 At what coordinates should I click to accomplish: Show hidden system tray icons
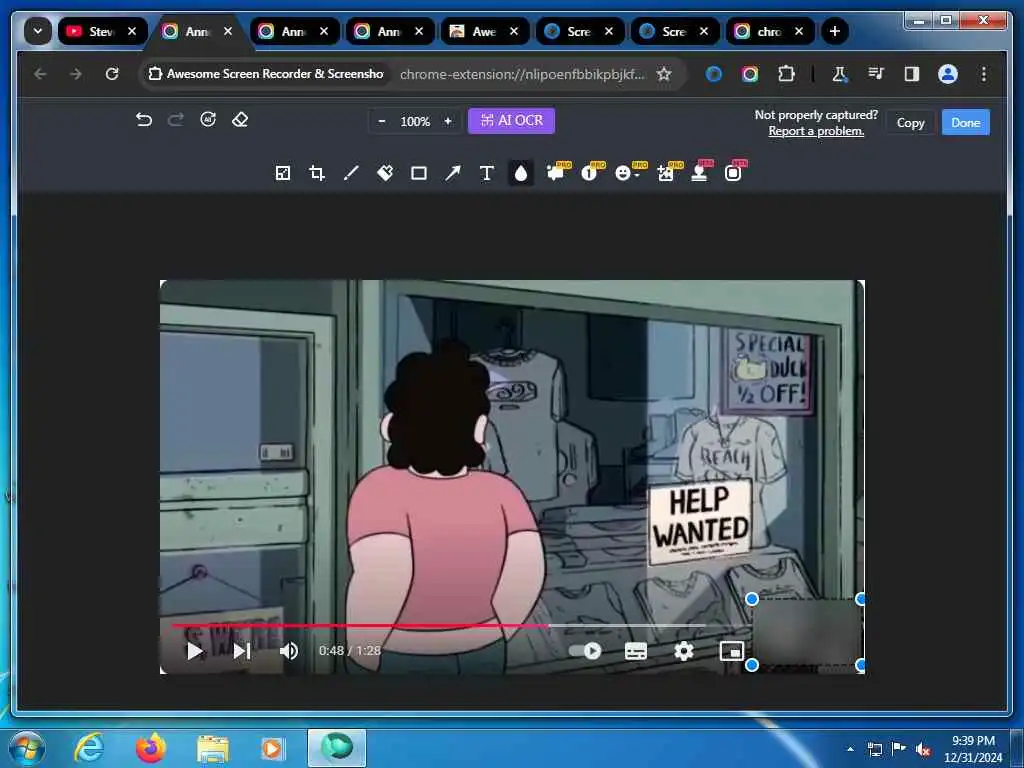coord(850,749)
